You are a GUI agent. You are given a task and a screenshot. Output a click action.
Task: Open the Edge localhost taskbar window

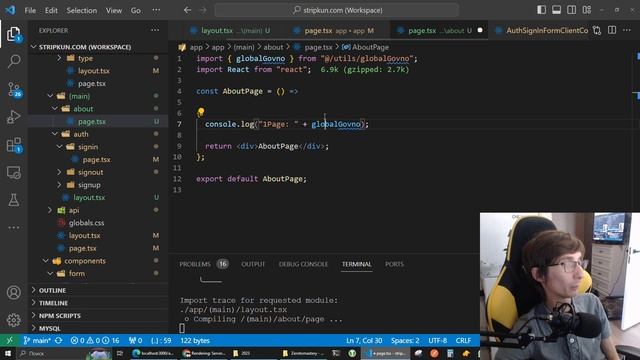click(153, 353)
